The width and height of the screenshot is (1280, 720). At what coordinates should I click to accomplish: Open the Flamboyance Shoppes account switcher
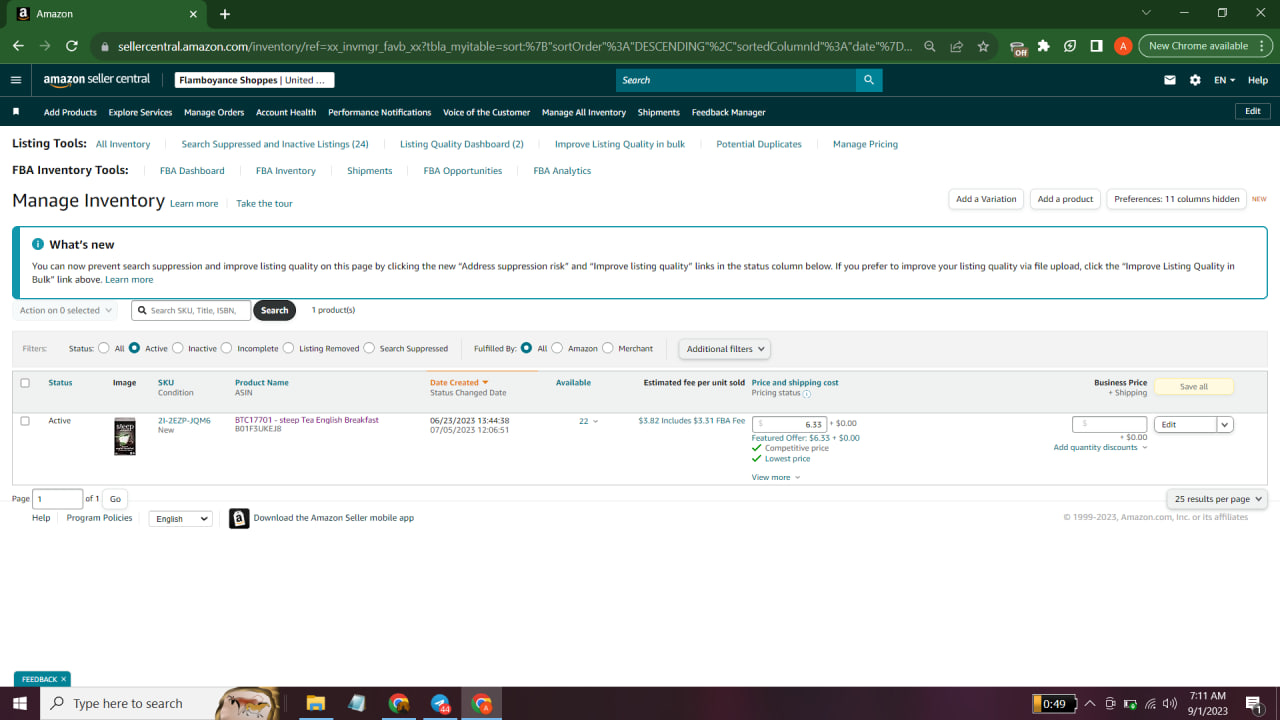tap(254, 80)
